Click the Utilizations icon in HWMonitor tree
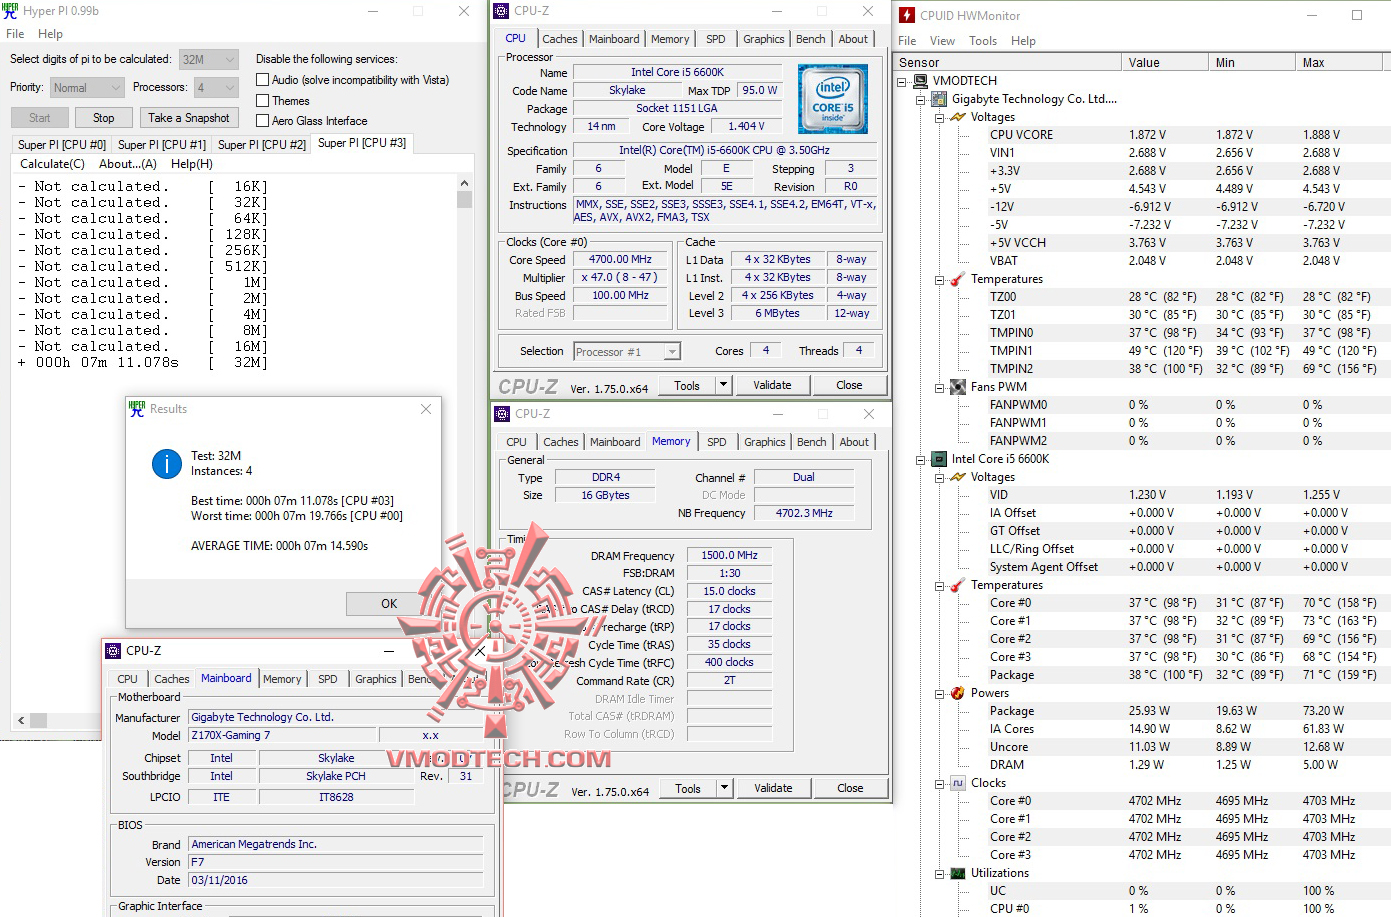 click(958, 873)
